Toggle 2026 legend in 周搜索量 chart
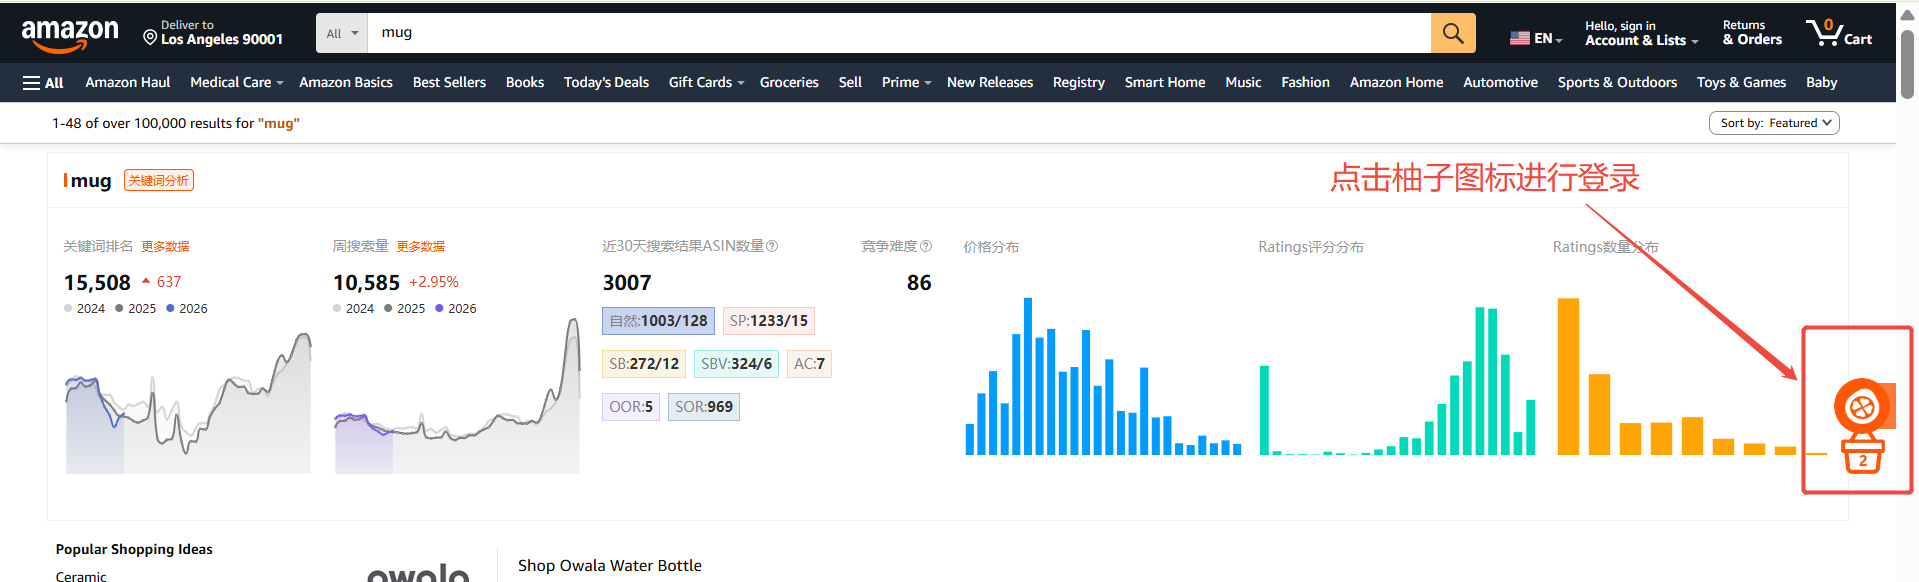This screenshot has height=582, width=1919. 456,308
